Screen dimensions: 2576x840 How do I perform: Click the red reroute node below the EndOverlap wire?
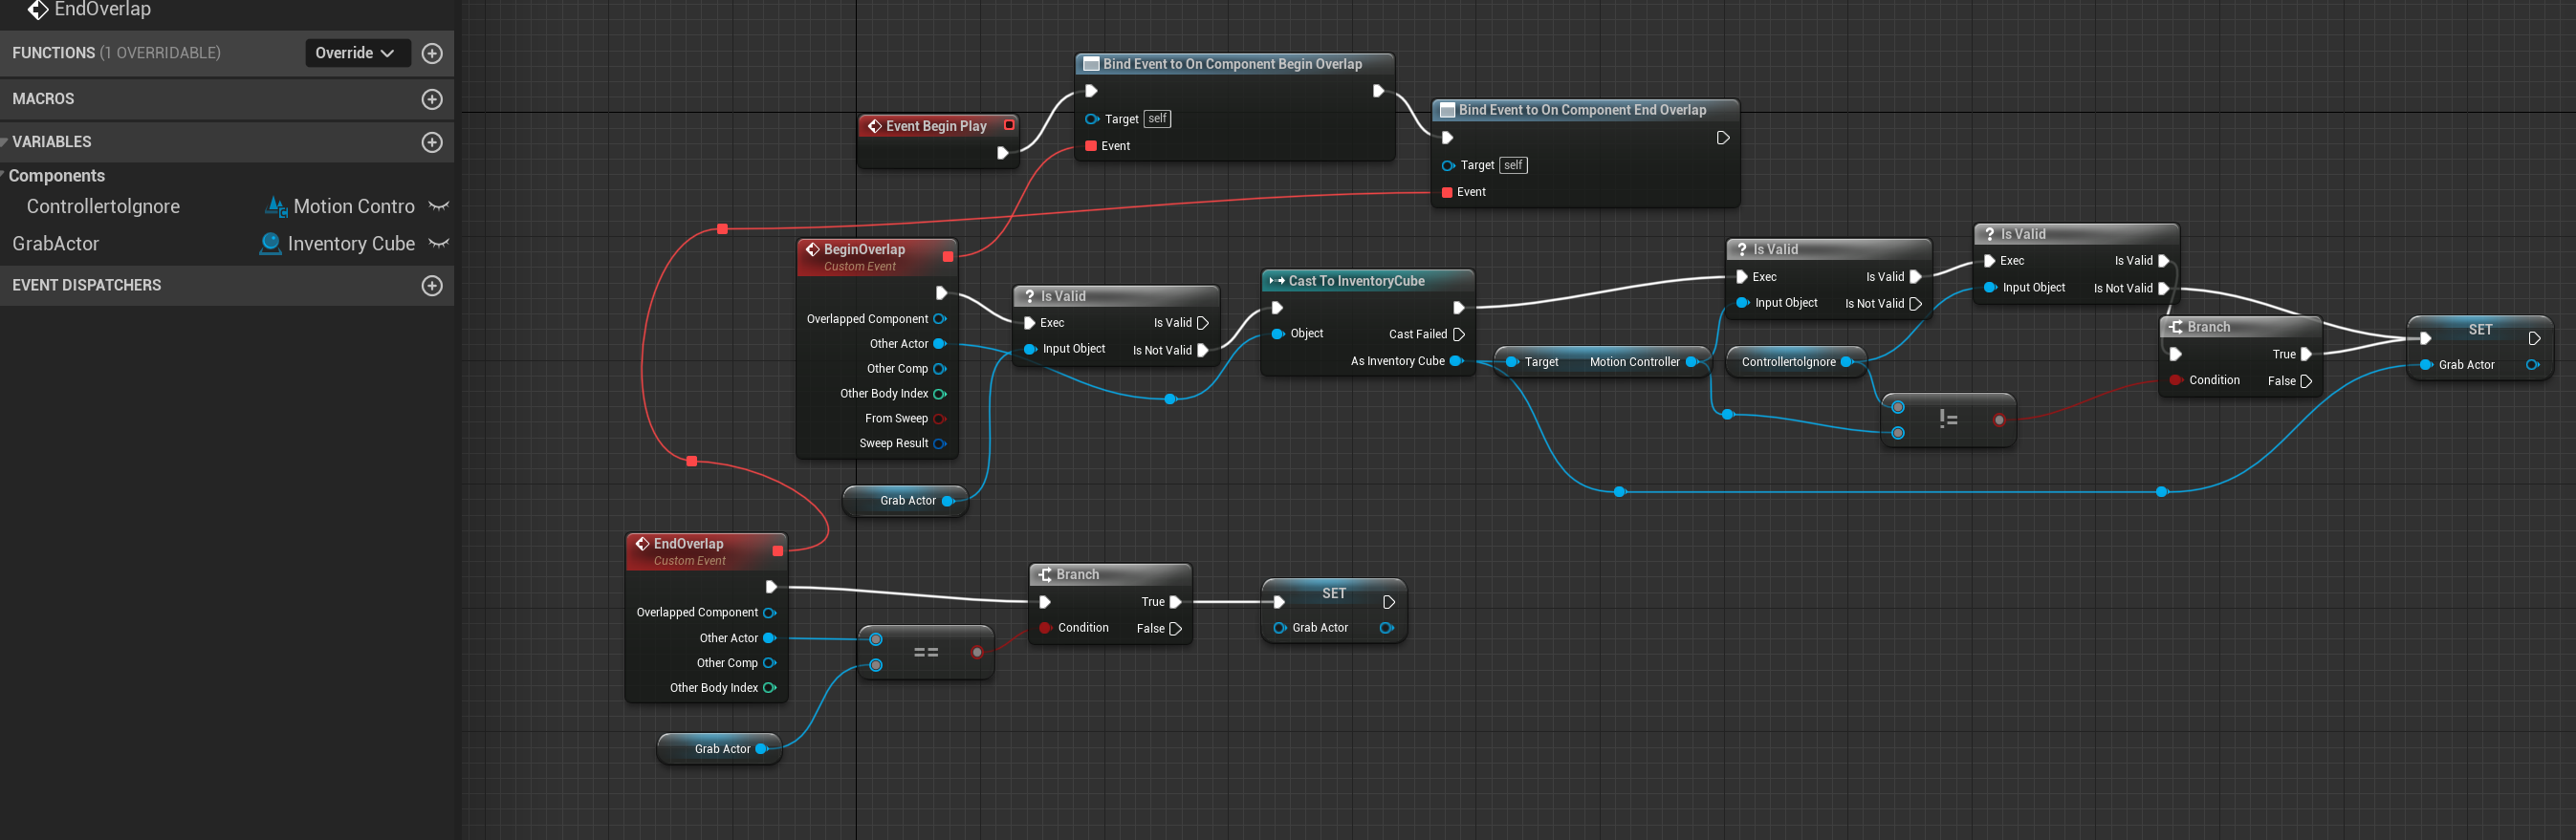[x=692, y=462]
